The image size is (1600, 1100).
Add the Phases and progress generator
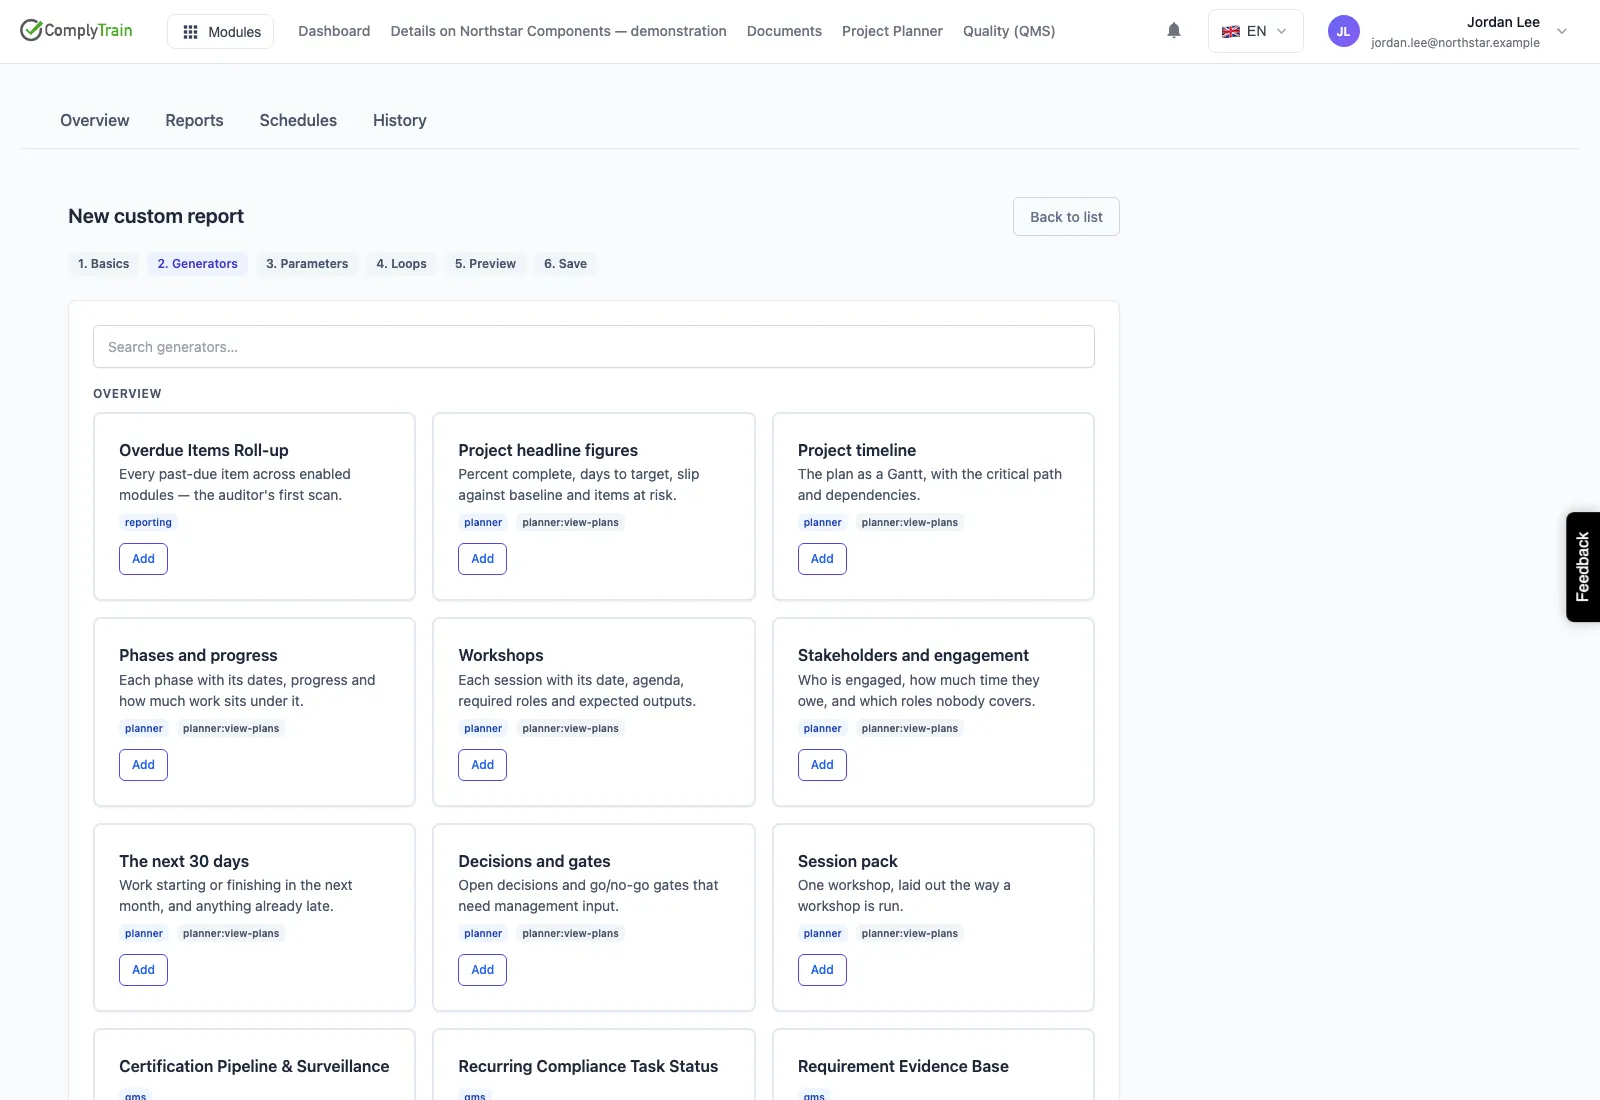143,765
